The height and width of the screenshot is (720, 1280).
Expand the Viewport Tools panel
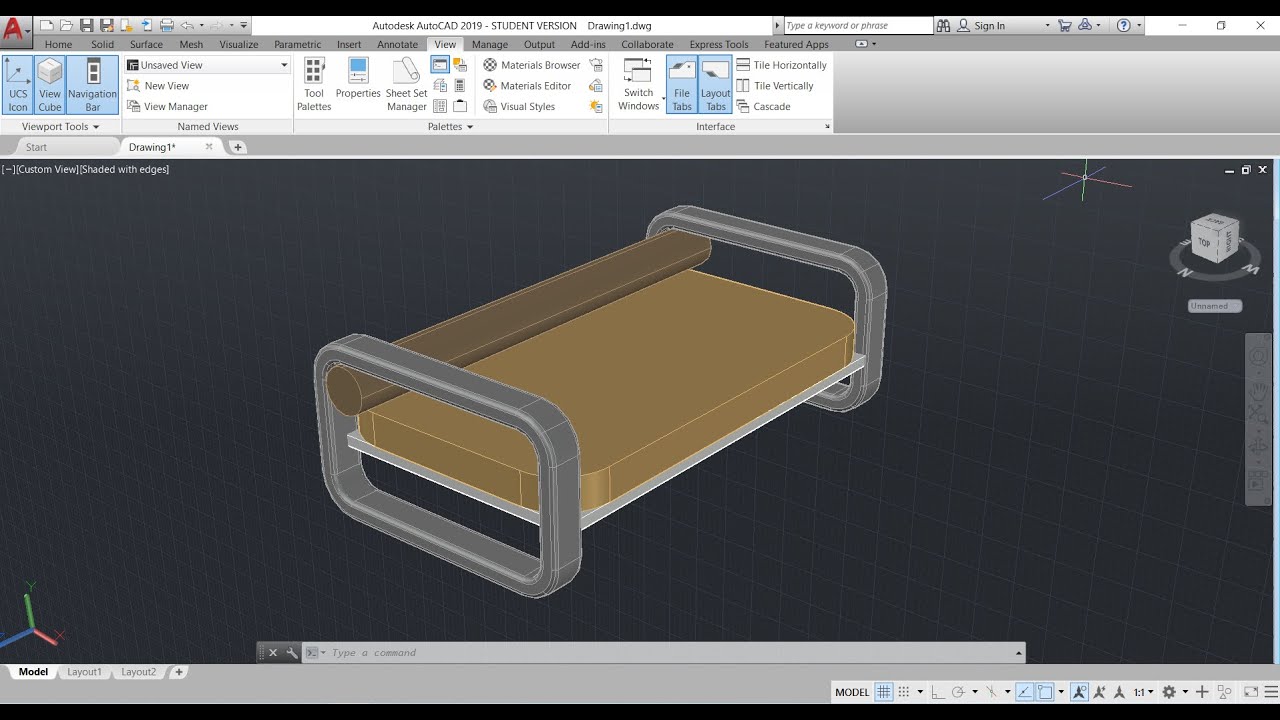[60, 127]
